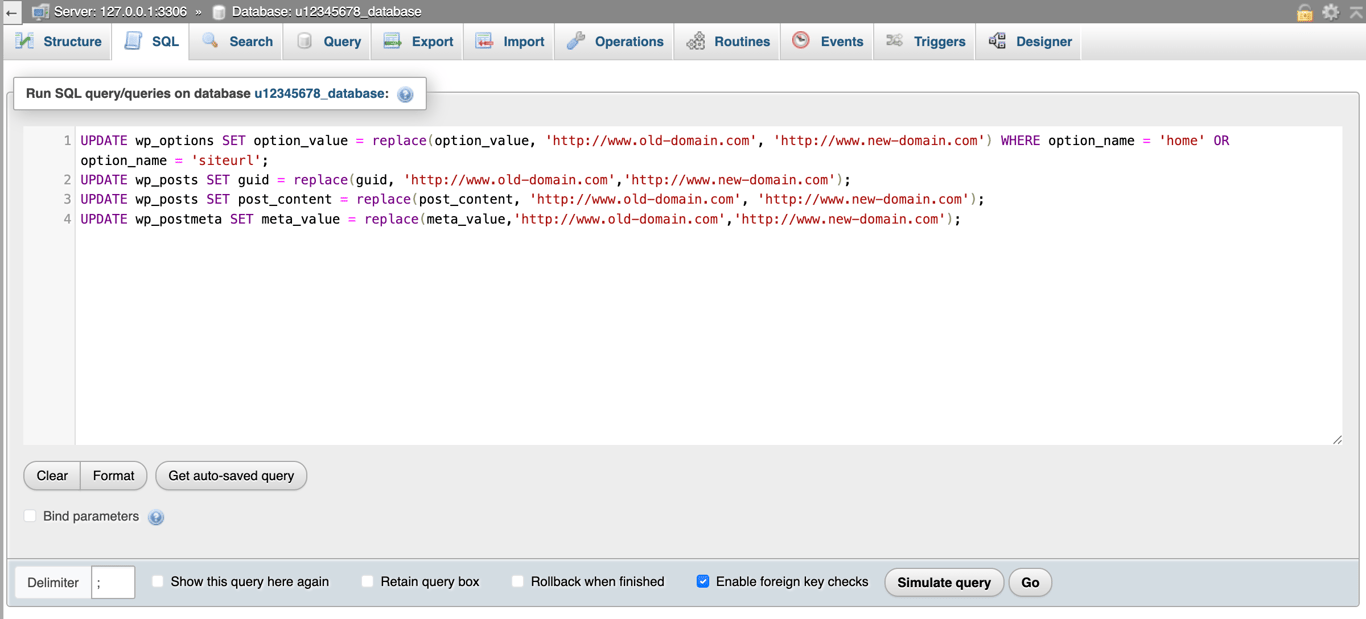Enable the Retain query box option
This screenshot has height=619, width=1366.
[x=367, y=580]
